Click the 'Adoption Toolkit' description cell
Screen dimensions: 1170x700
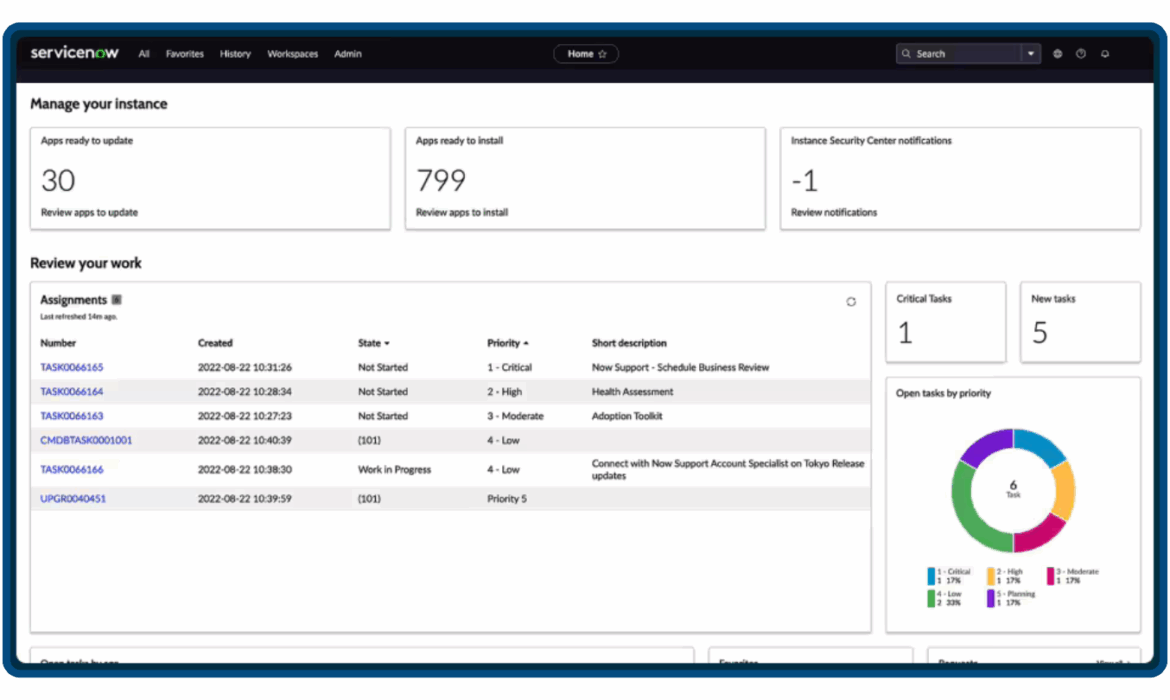tap(627, 416)
